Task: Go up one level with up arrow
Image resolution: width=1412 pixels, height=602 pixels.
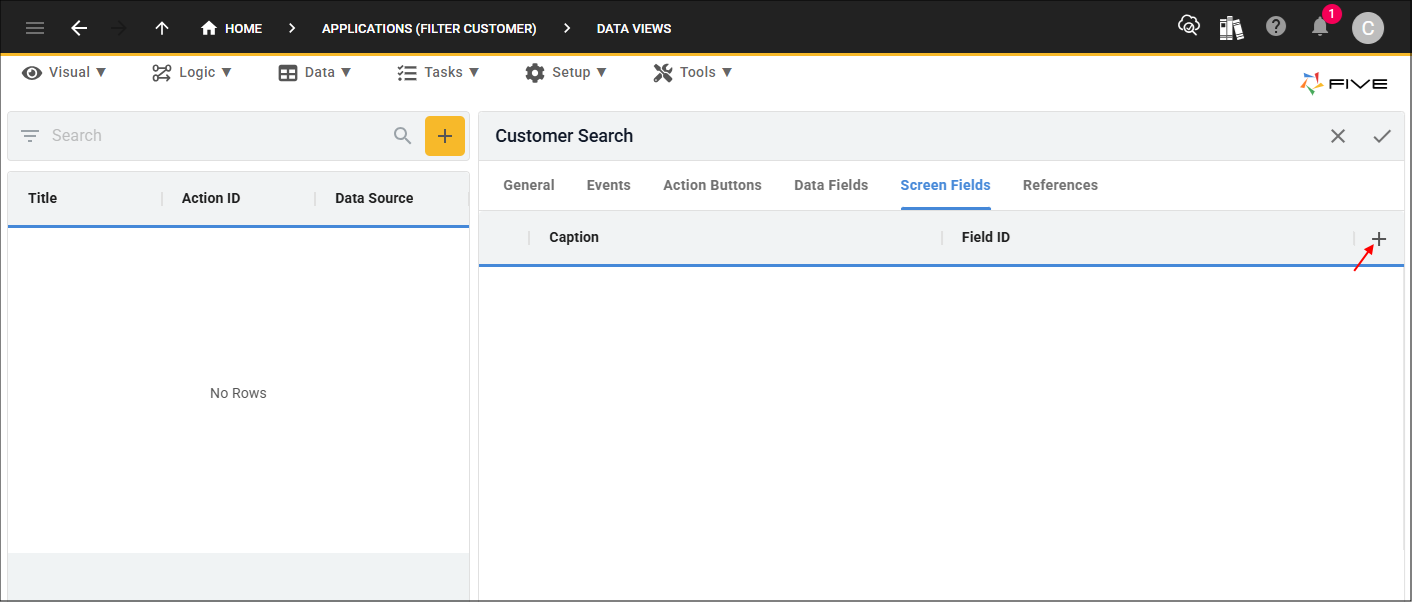Action: [x=162, y=28]
